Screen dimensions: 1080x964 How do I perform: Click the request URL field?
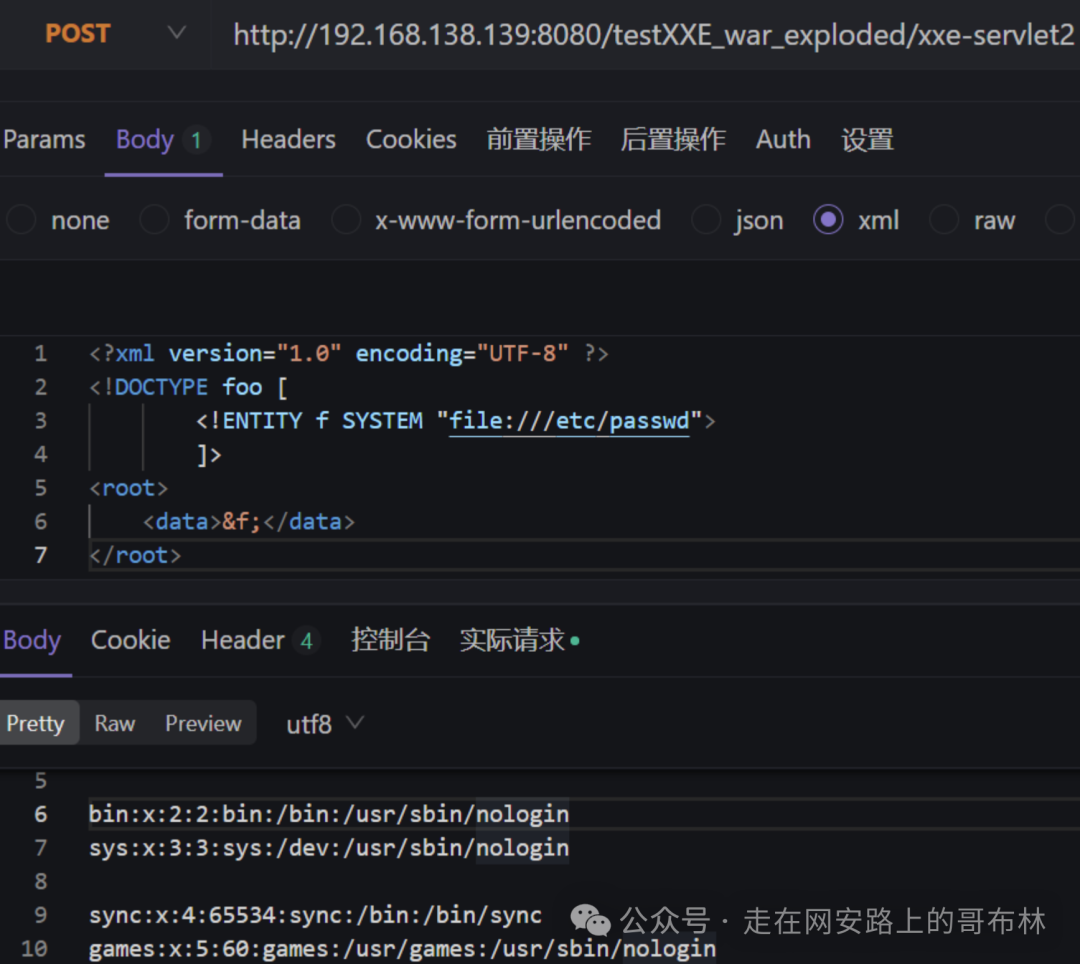pos(653,35)
